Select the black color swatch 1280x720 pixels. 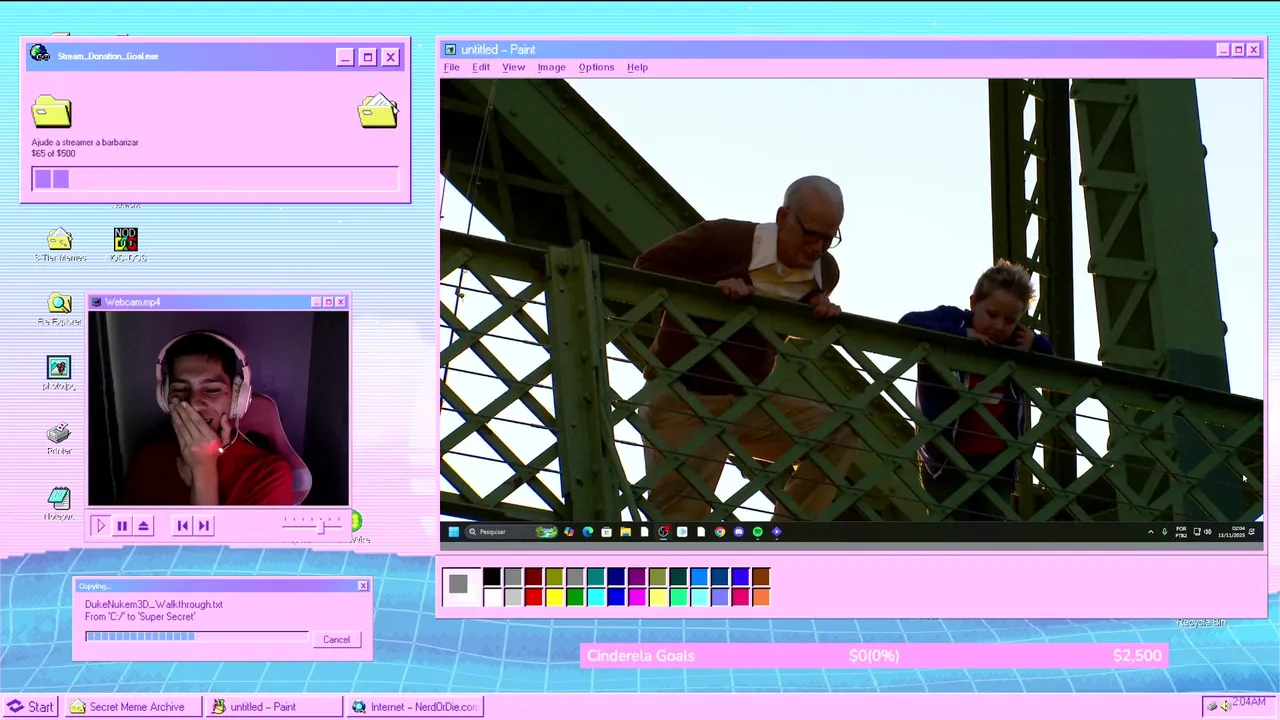(x=492, y=577)
